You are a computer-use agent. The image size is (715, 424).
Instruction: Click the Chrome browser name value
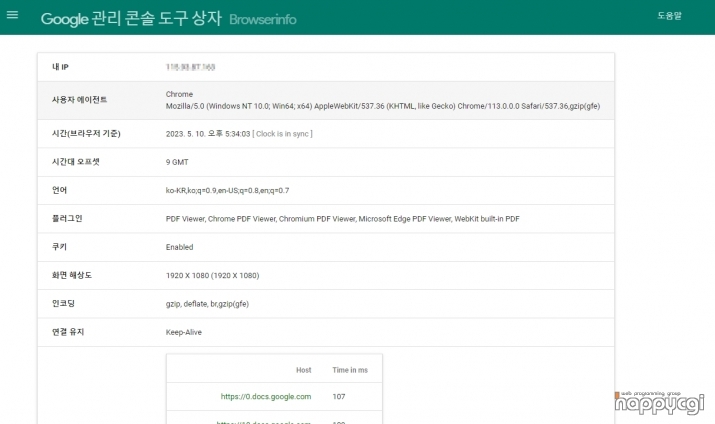(x=179, y=94)
